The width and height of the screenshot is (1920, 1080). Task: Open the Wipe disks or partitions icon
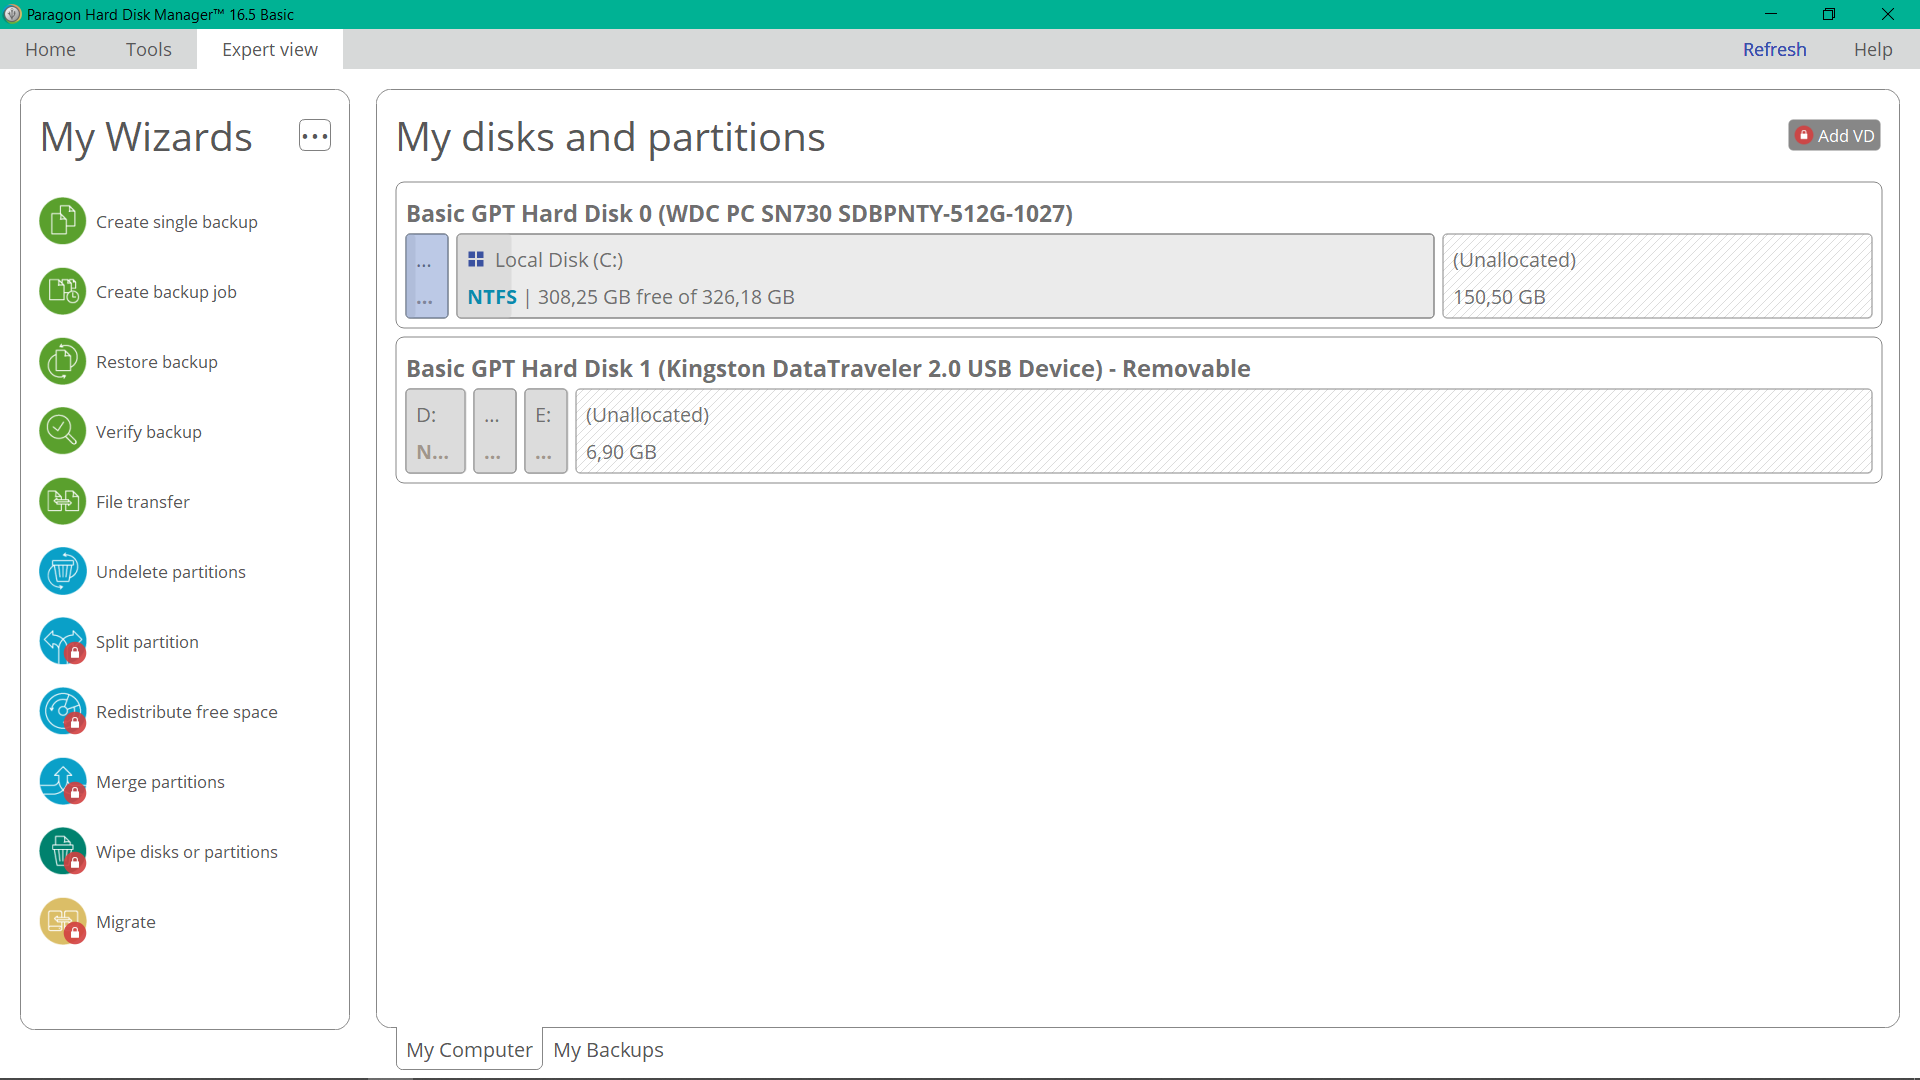click(62, 851)
